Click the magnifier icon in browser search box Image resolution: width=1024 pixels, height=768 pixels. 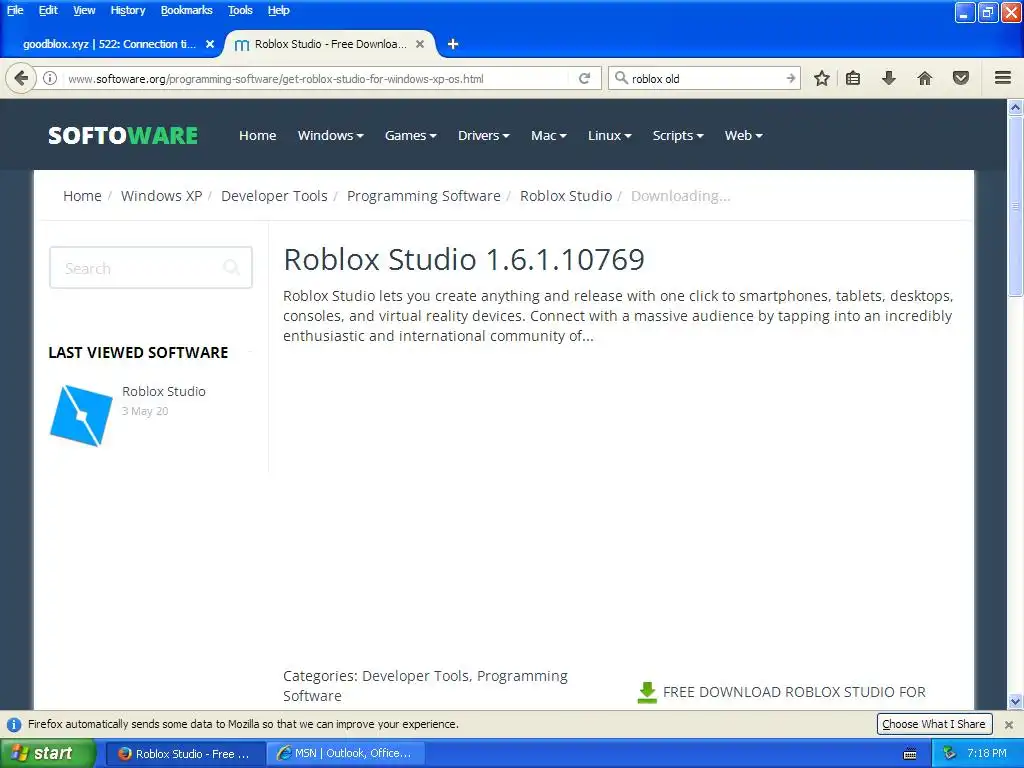[x=621, y=78]
